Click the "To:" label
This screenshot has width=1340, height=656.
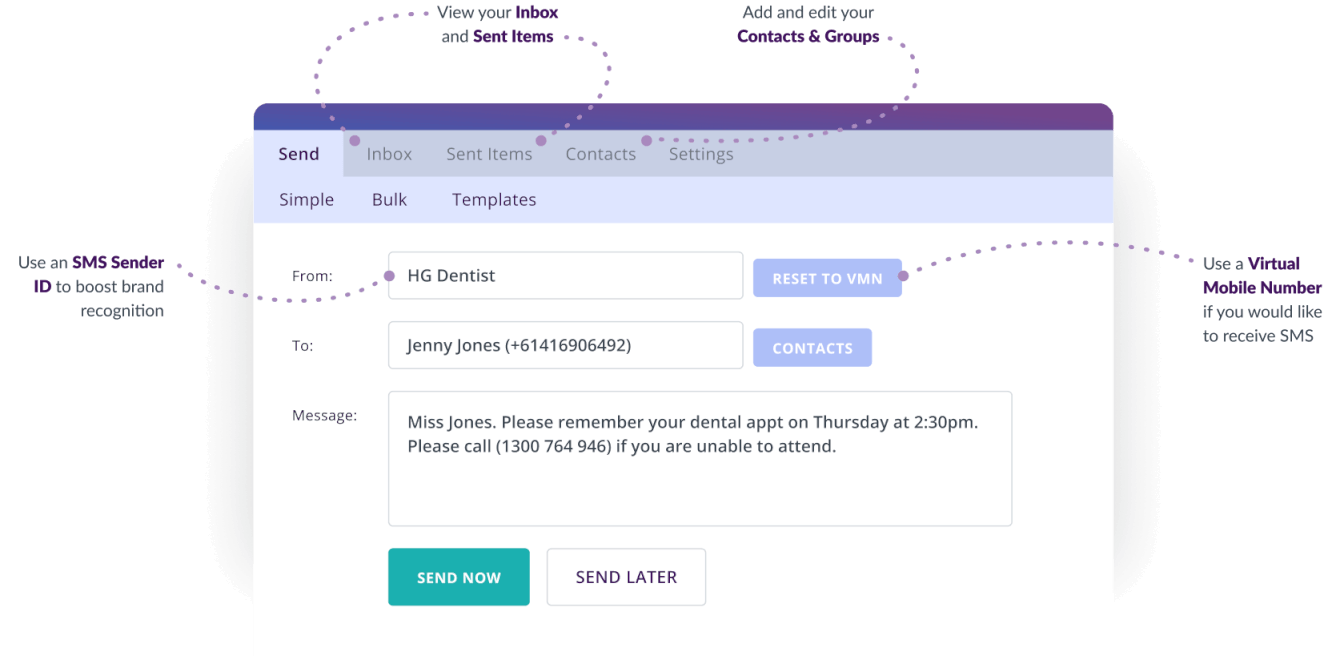(x=302, y=346)
